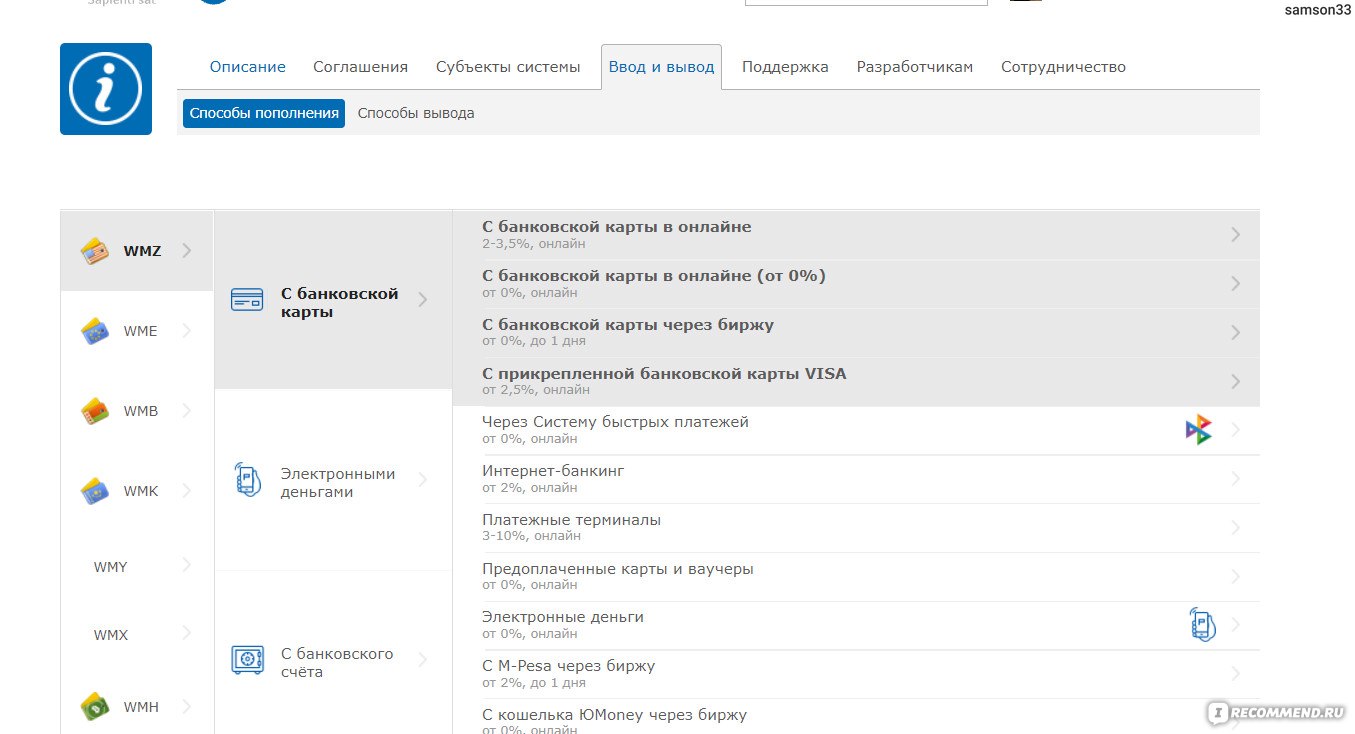The image size is (1355, 734).
Task: Expand С банковской карты category chevron
Action: pos(423,299)
